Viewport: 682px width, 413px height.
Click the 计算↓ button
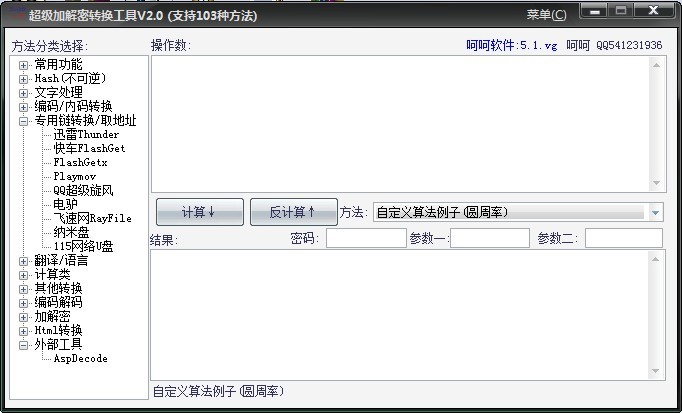(199, 212)
